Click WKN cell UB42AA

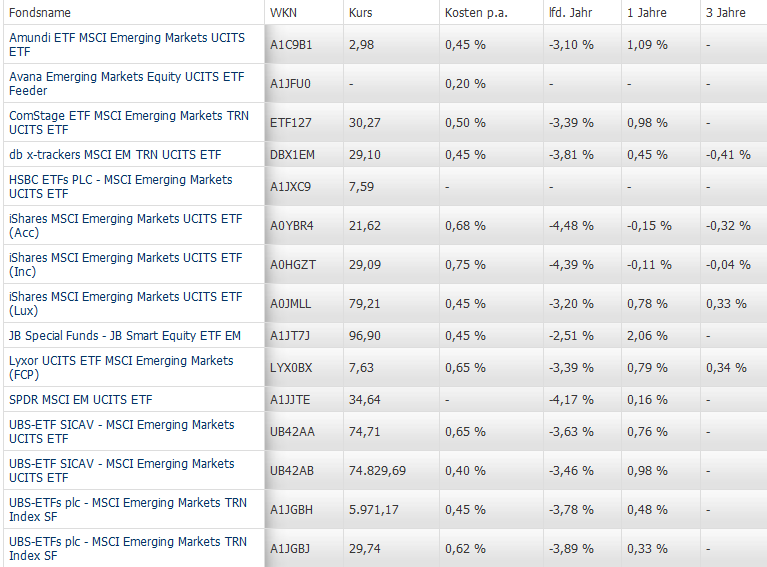click(x=291, y=432)
